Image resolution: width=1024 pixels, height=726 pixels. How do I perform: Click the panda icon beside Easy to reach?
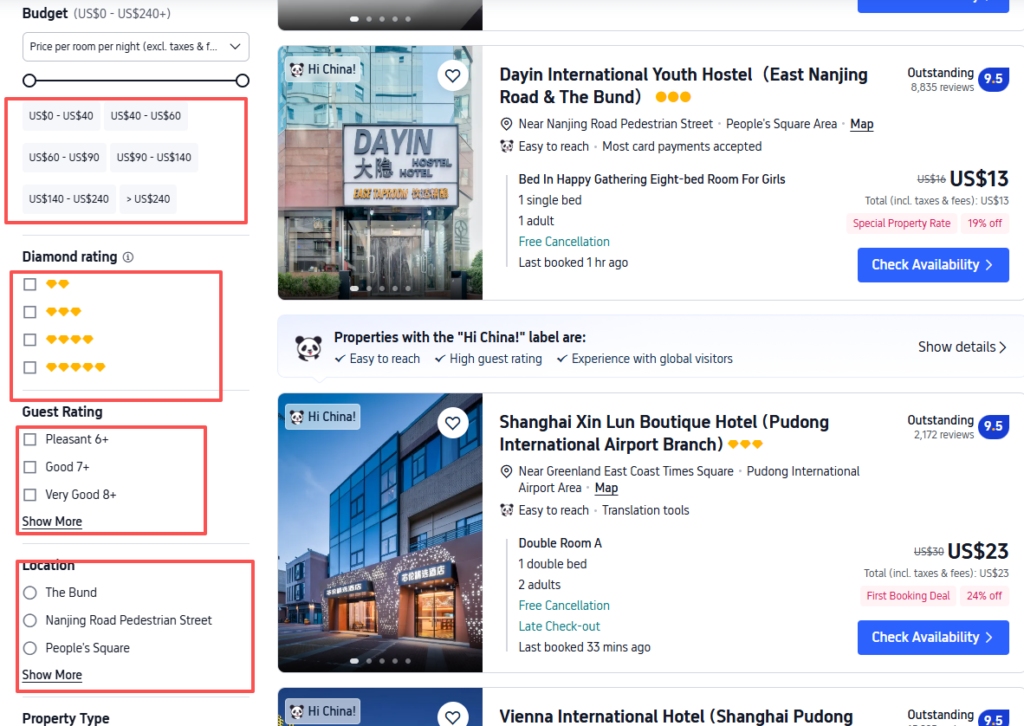[507, 146]
